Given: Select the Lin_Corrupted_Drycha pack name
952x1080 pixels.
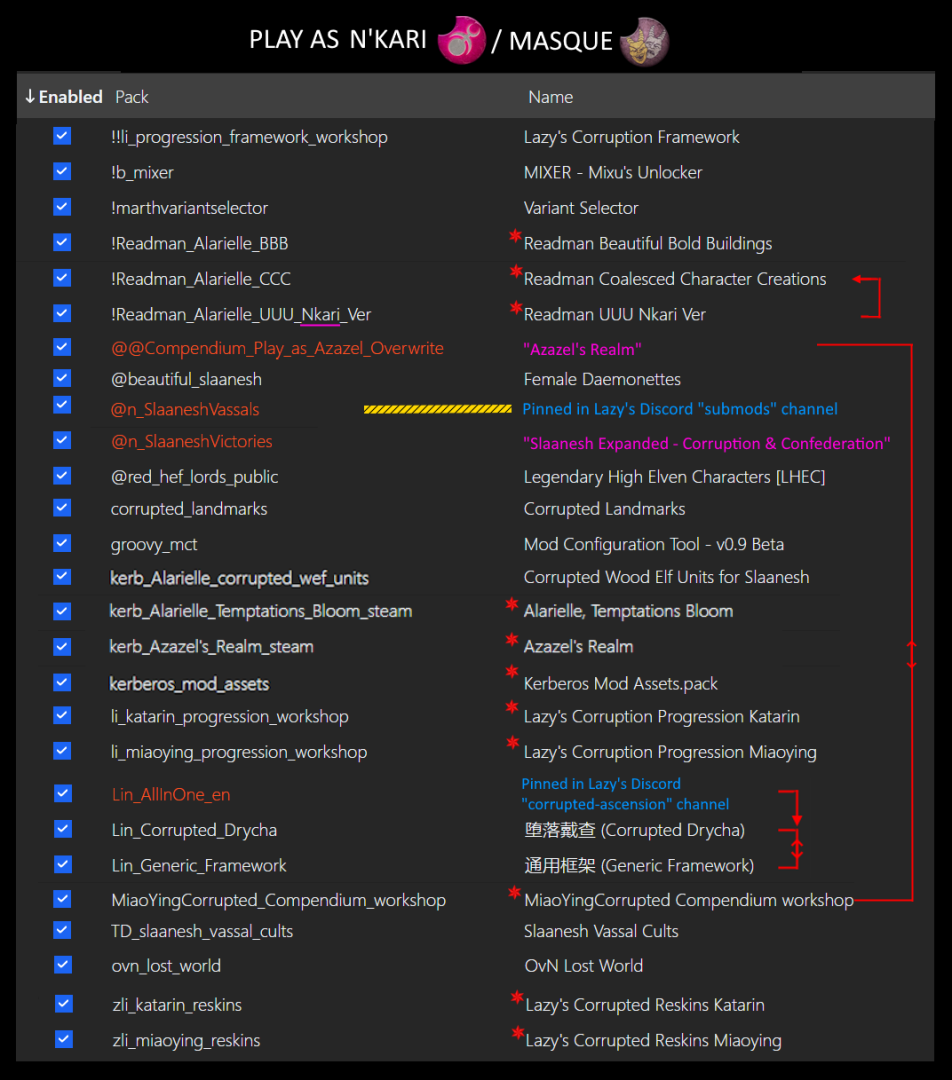Looking at the screenshot, I should 194,830.
